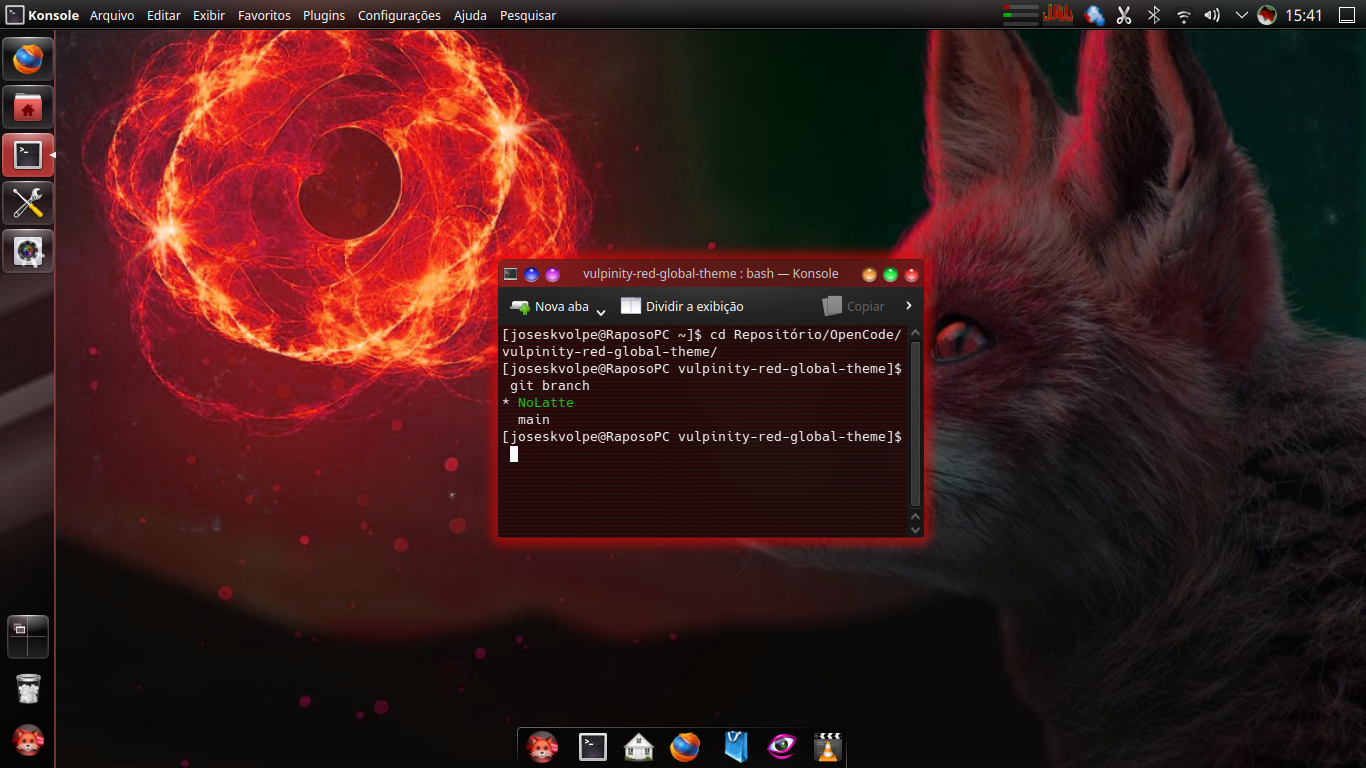Maximize Konsole with the green orb
1366x768 pixels.
890,274
